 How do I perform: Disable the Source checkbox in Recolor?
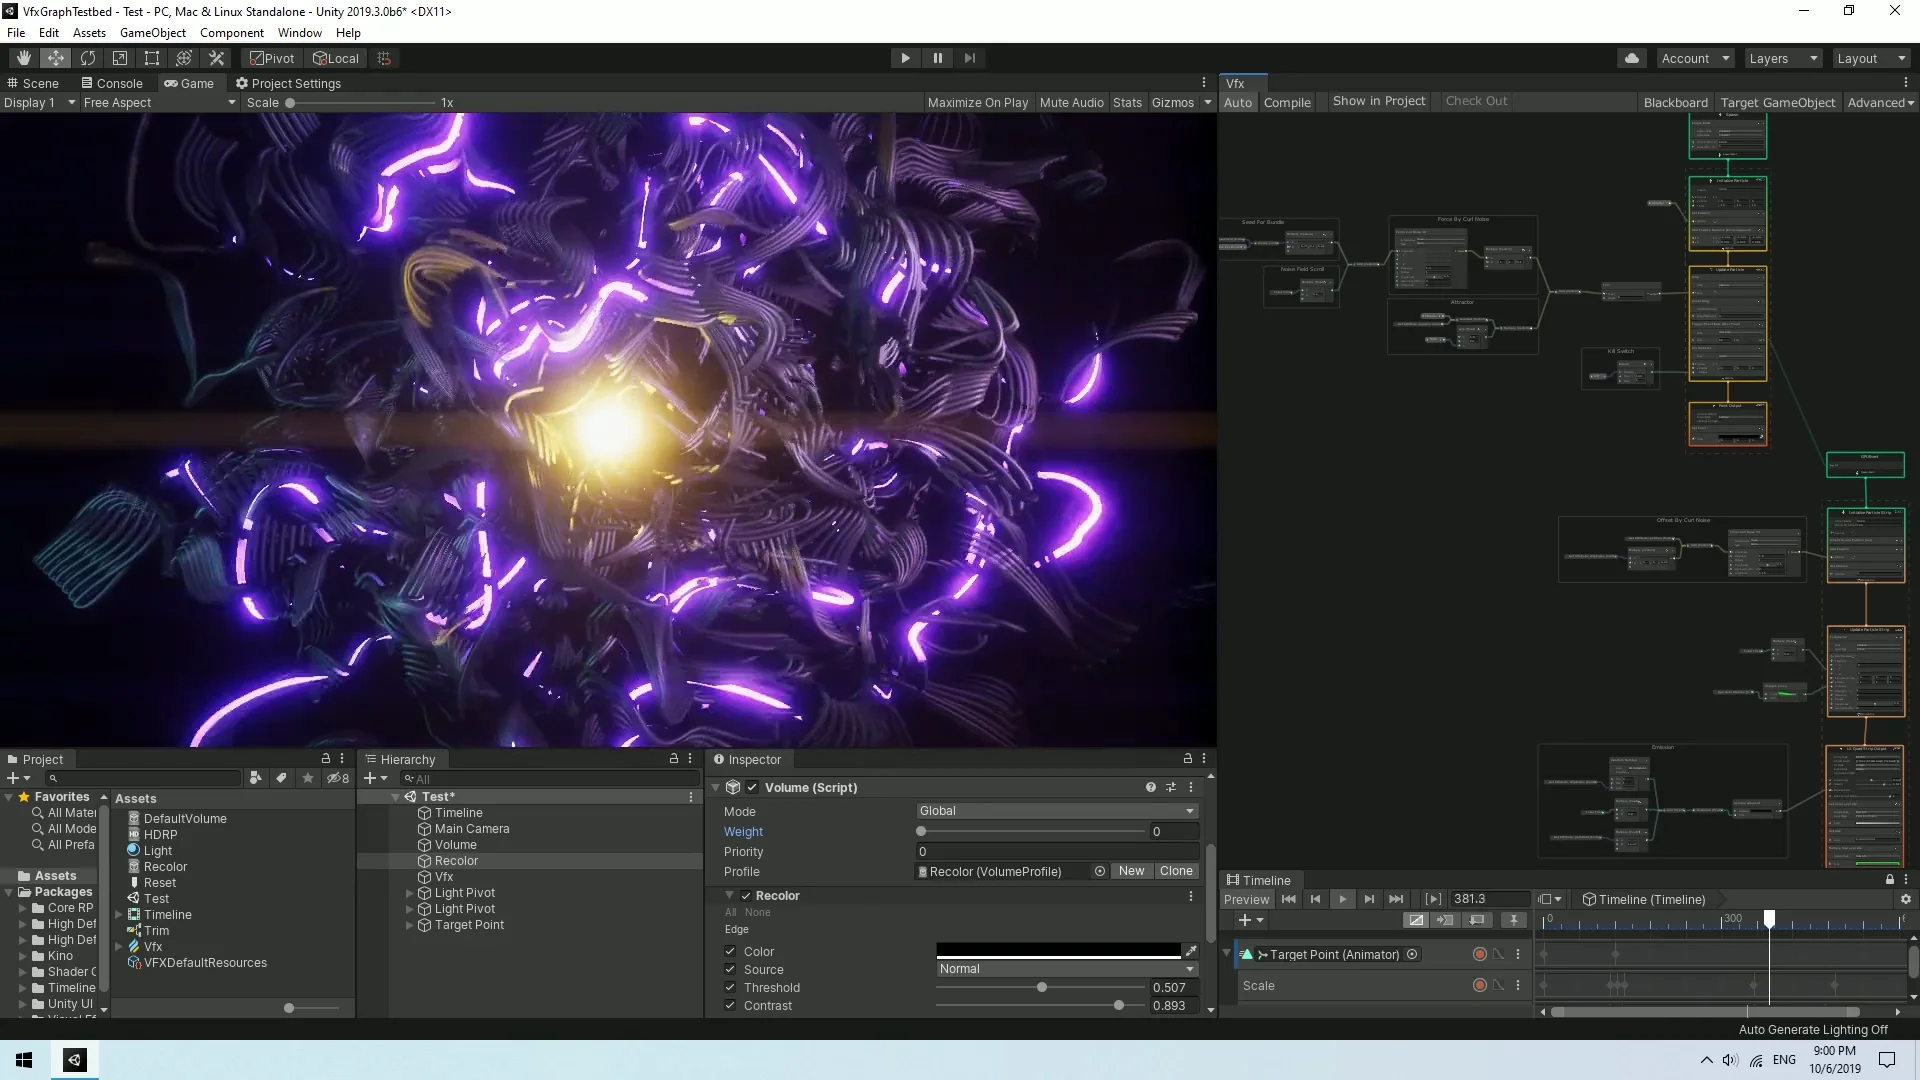731,969
